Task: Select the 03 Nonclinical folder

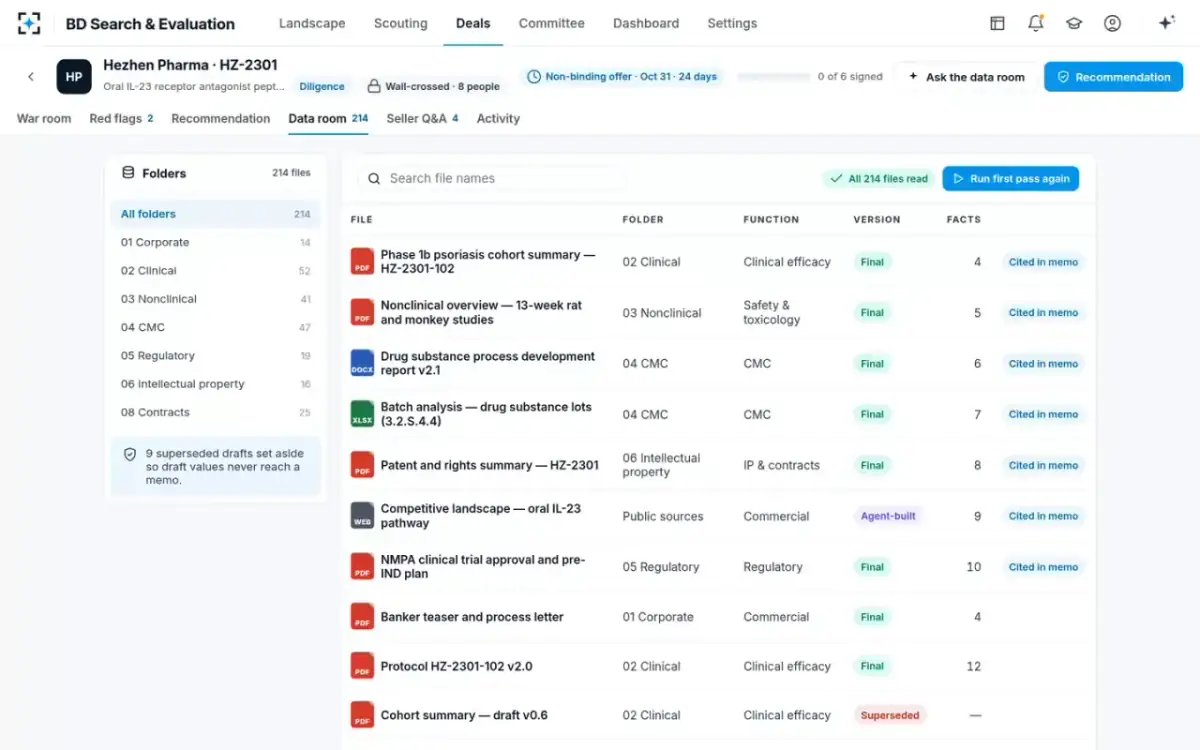Action: [216, 299]
